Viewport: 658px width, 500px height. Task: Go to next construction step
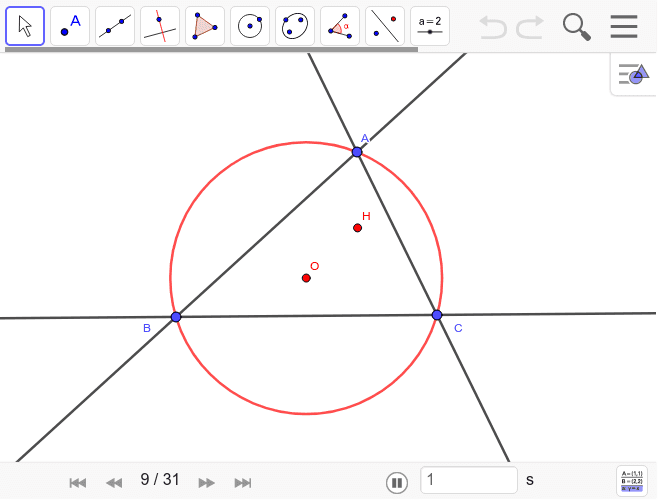207,482
